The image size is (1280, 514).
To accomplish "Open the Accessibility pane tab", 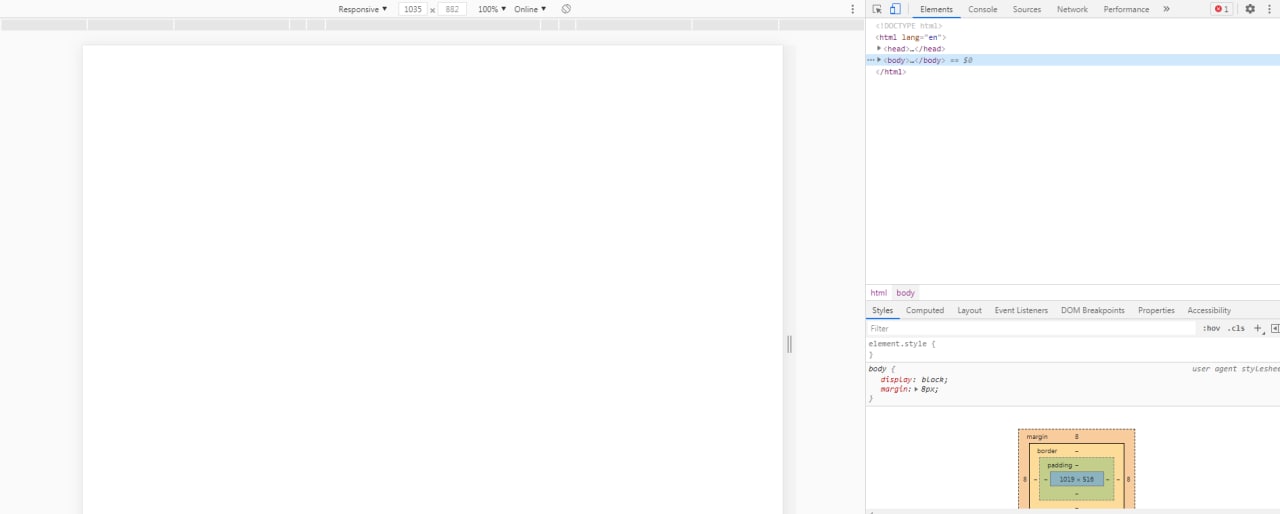I will pos(1209,310).
